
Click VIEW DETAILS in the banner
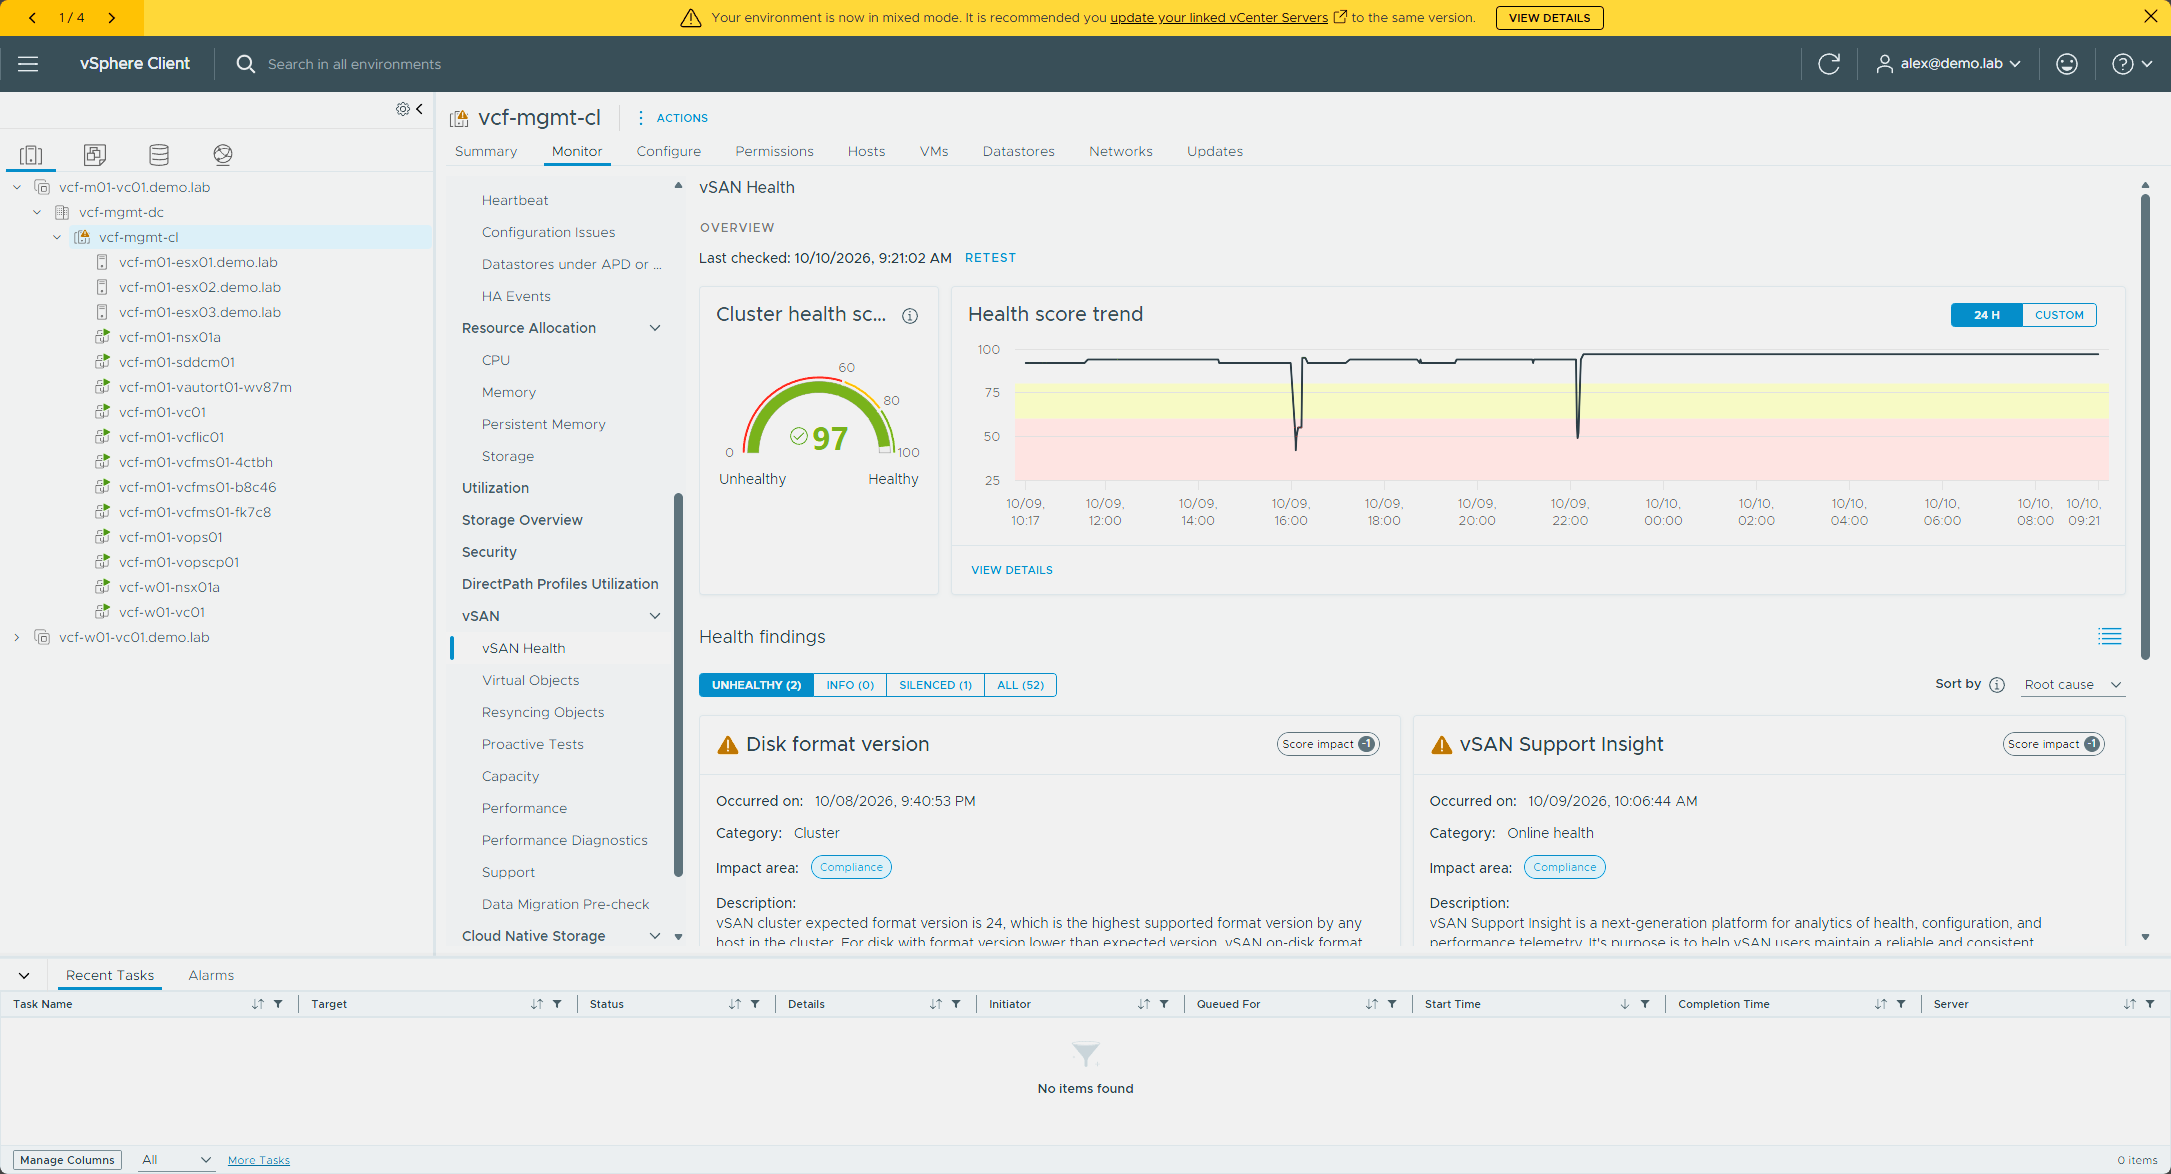[x=1549, y=18]
